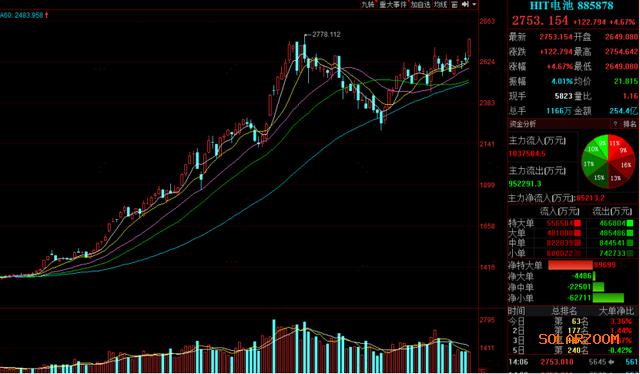Click the red-green capital flow pie chart

[608, 161]
